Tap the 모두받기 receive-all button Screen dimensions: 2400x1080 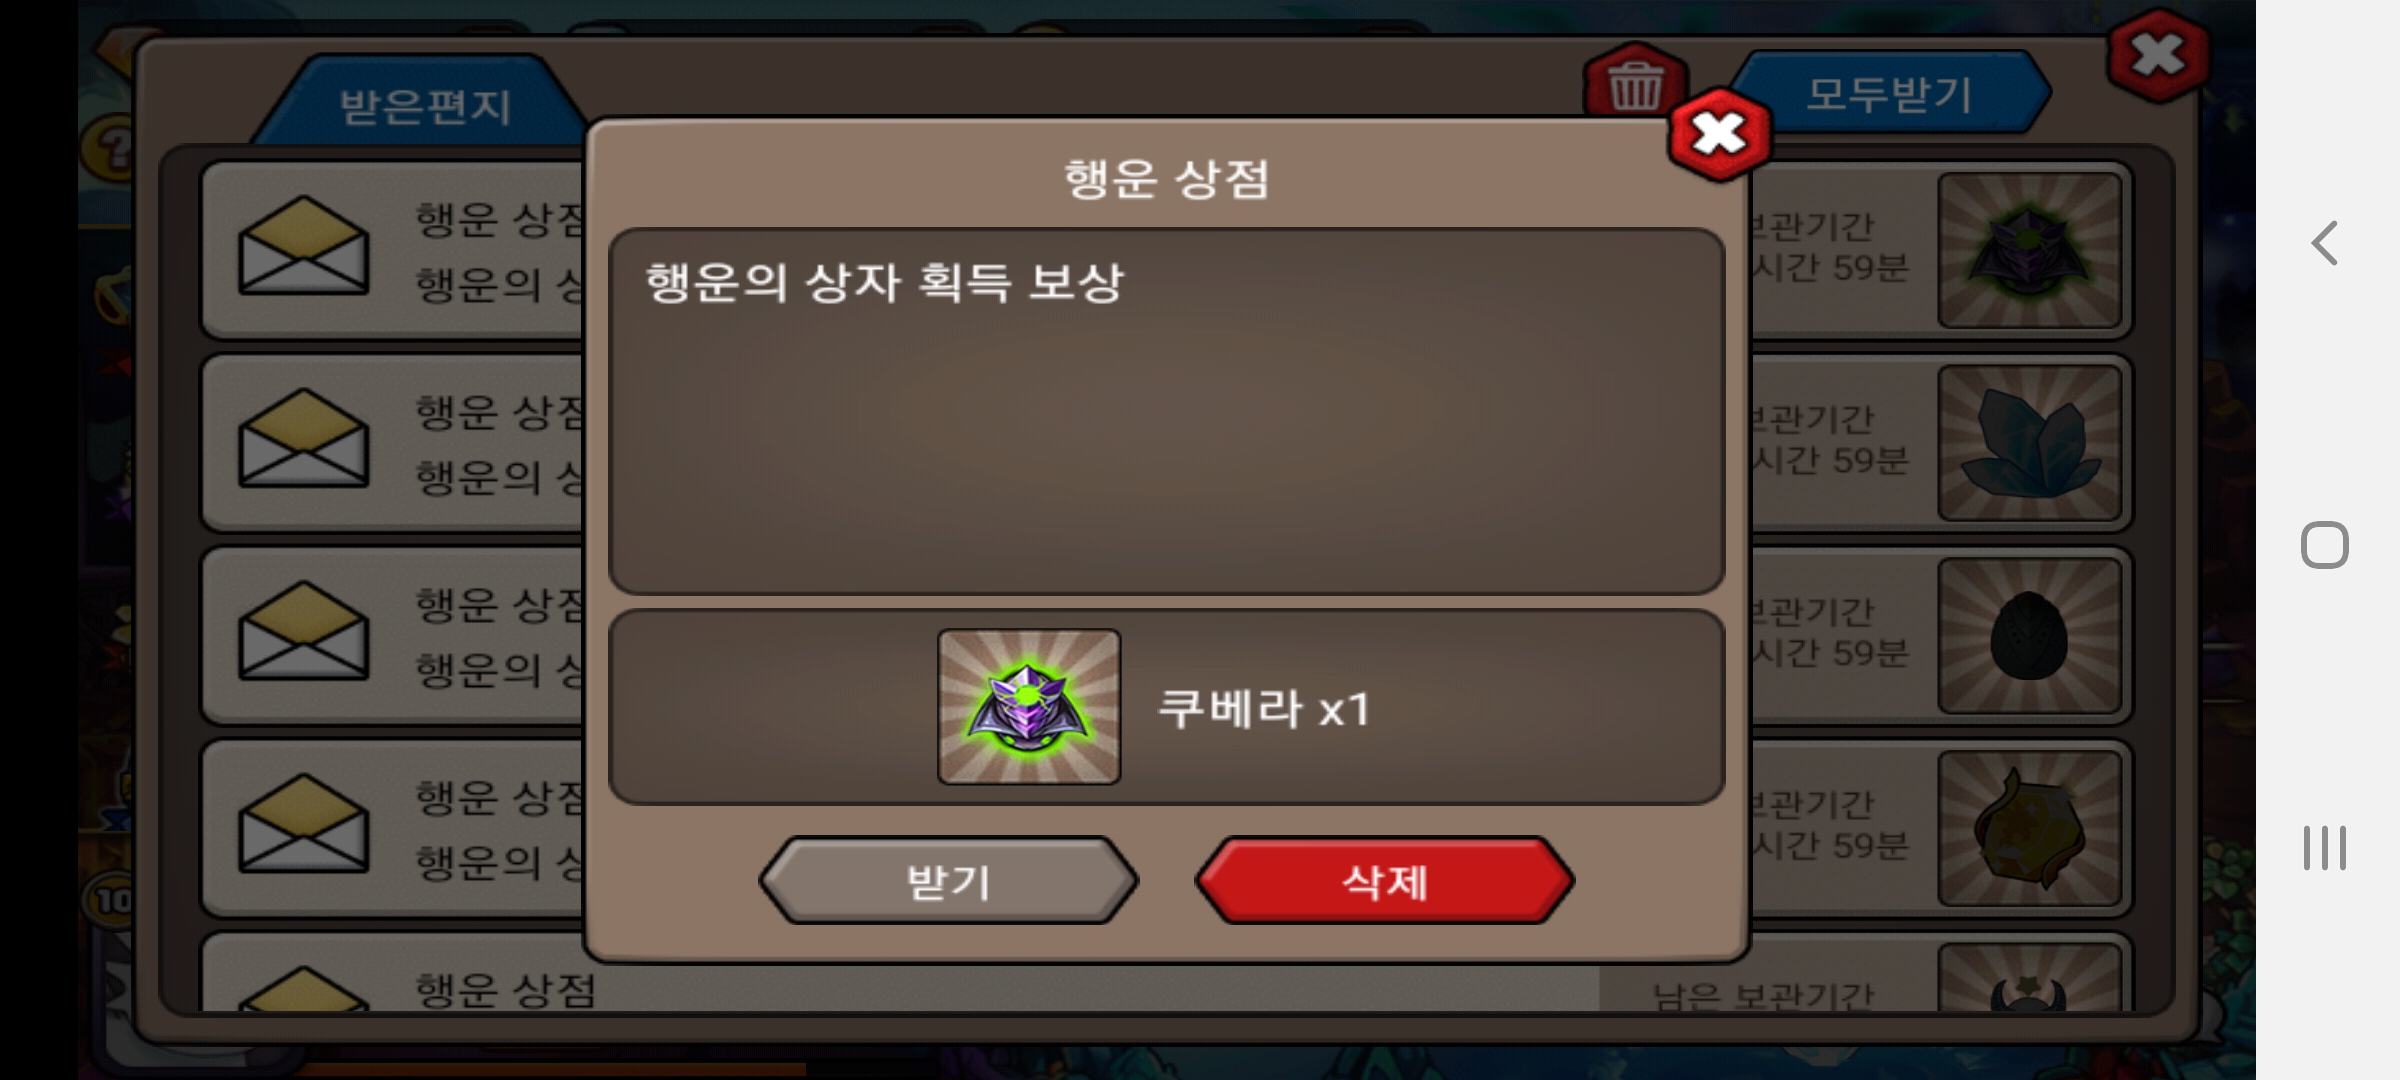click(x=1890, y=93)
